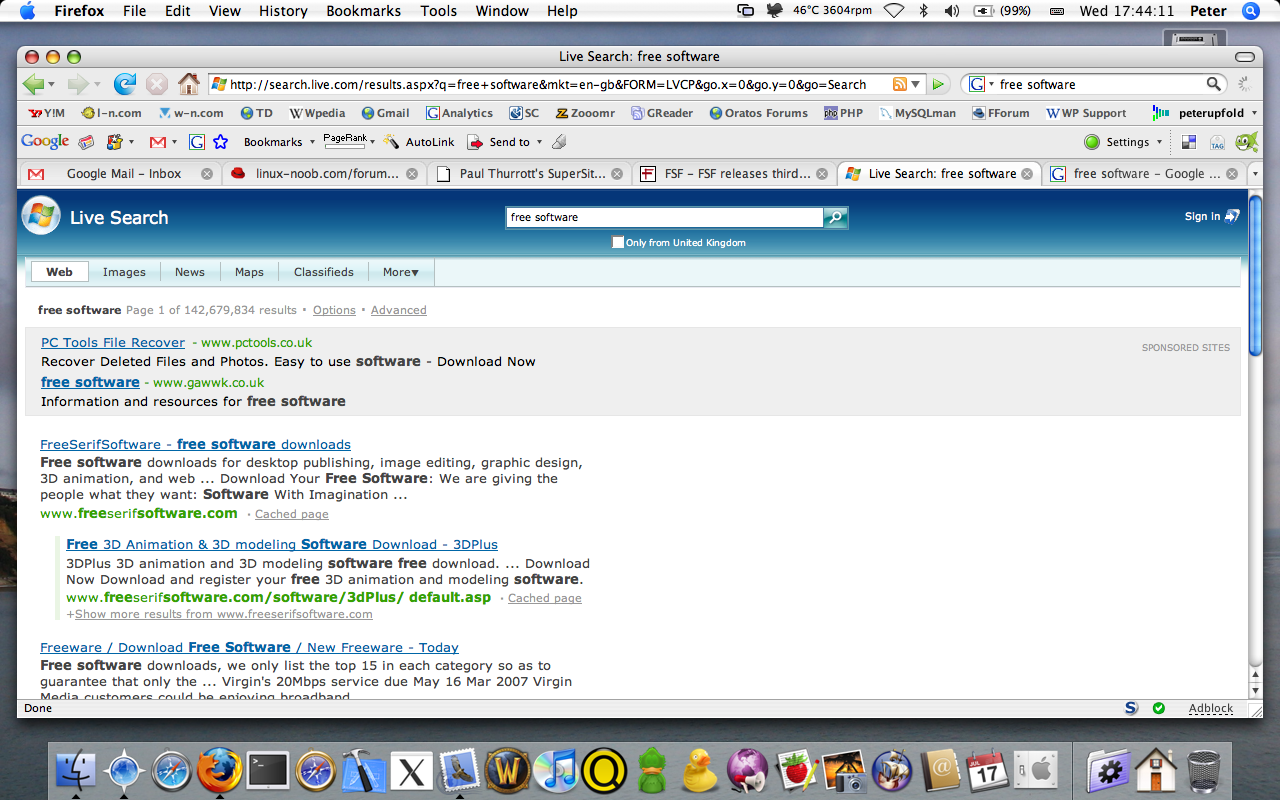Open Adium green duck in Dock
This screenshot has width=1280, height=800.
652,771
